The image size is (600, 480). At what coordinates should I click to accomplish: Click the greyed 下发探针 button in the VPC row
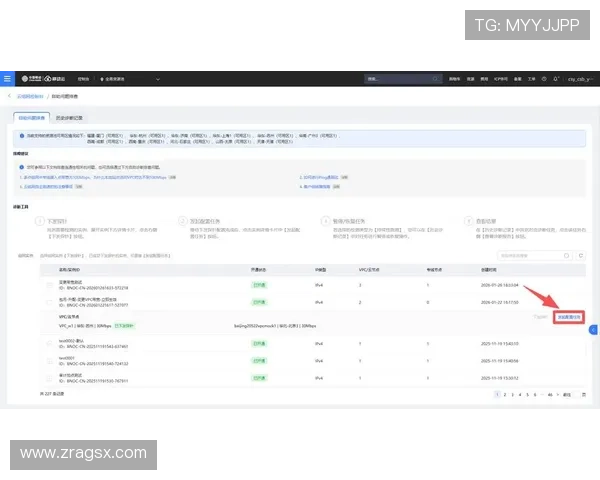pyautogui.click(x=540, y=317)
